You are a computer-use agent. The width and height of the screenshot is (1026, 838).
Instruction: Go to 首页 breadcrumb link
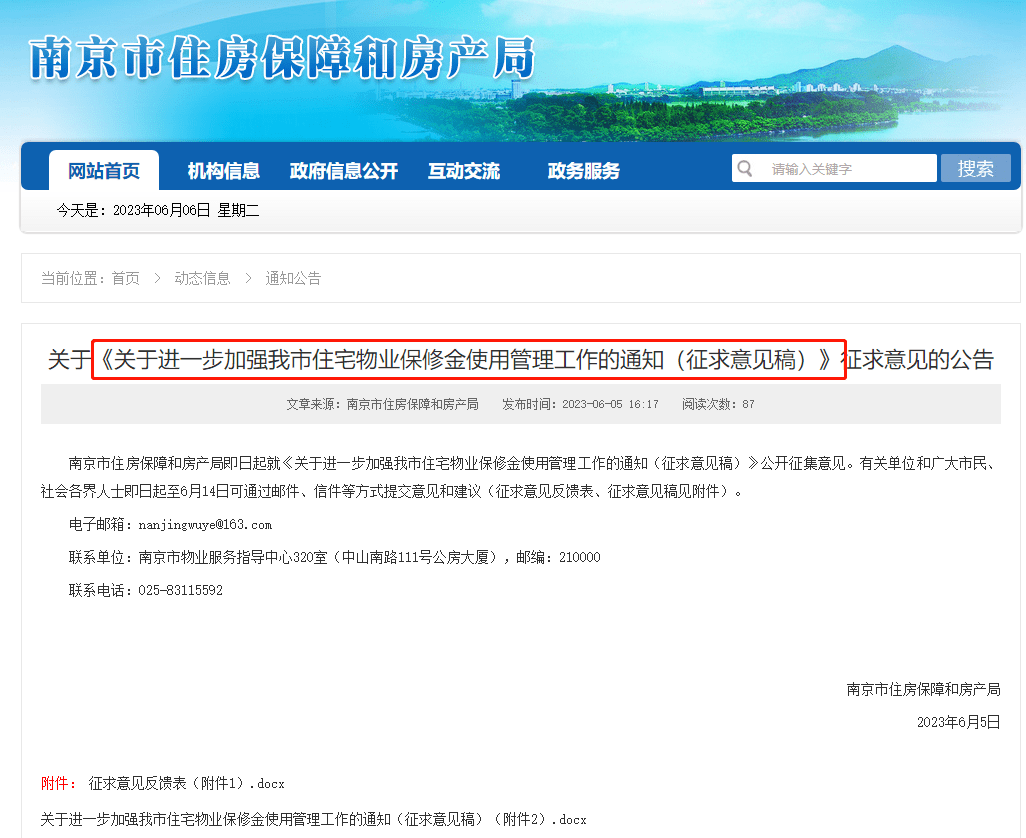click(126, 279)
